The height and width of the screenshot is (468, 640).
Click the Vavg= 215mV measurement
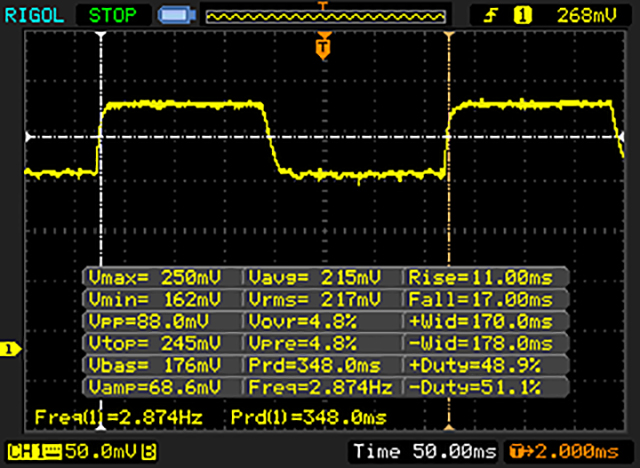[x=315, y=278]
